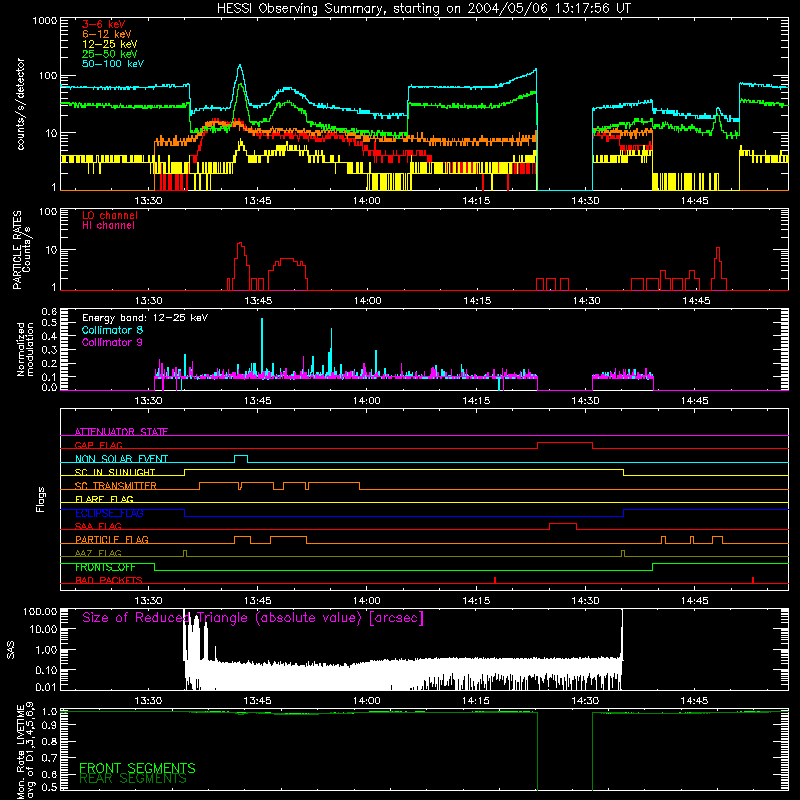Click the FRONT SEGMENTS legend label
Image resolution: width=800 pixels, height=800 pixels.
137,768
